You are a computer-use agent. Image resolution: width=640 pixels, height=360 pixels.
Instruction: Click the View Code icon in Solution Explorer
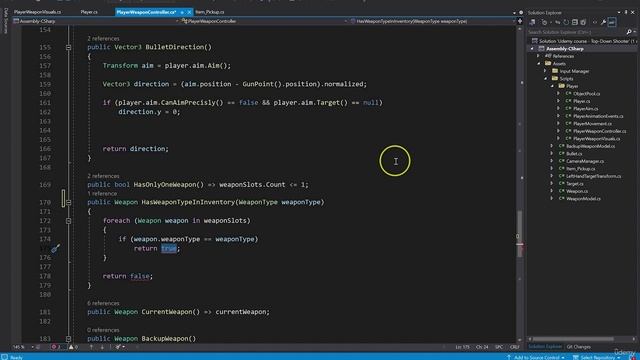tap(595, 22)
